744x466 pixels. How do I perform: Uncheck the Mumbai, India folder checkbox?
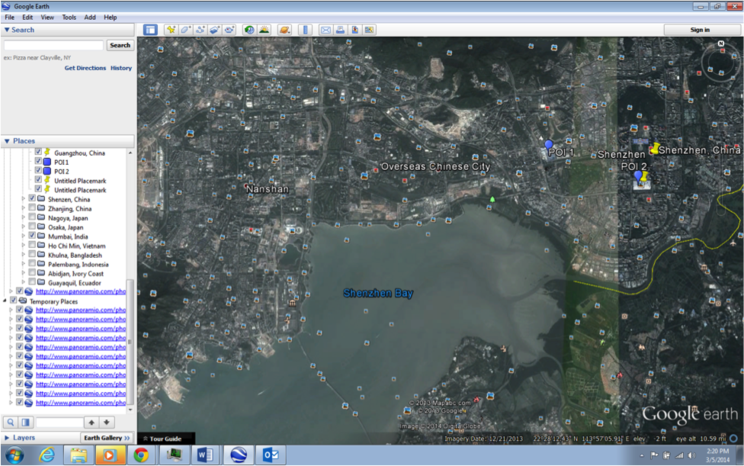(x=32, y=236)
